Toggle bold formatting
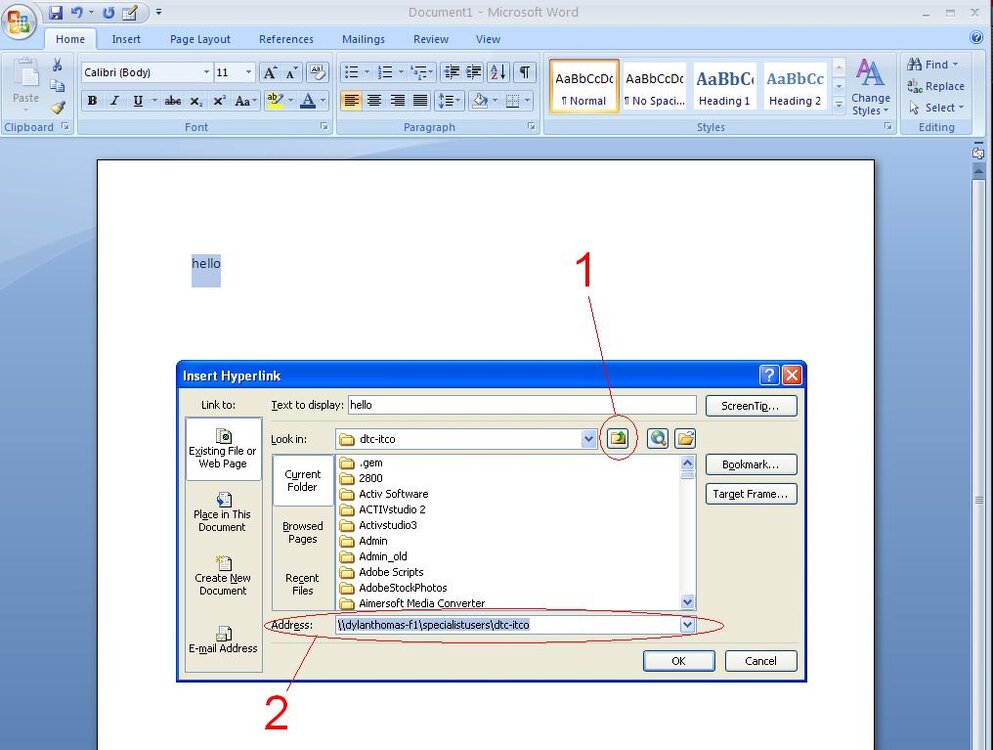993x750 pixels. coord(92,101)
